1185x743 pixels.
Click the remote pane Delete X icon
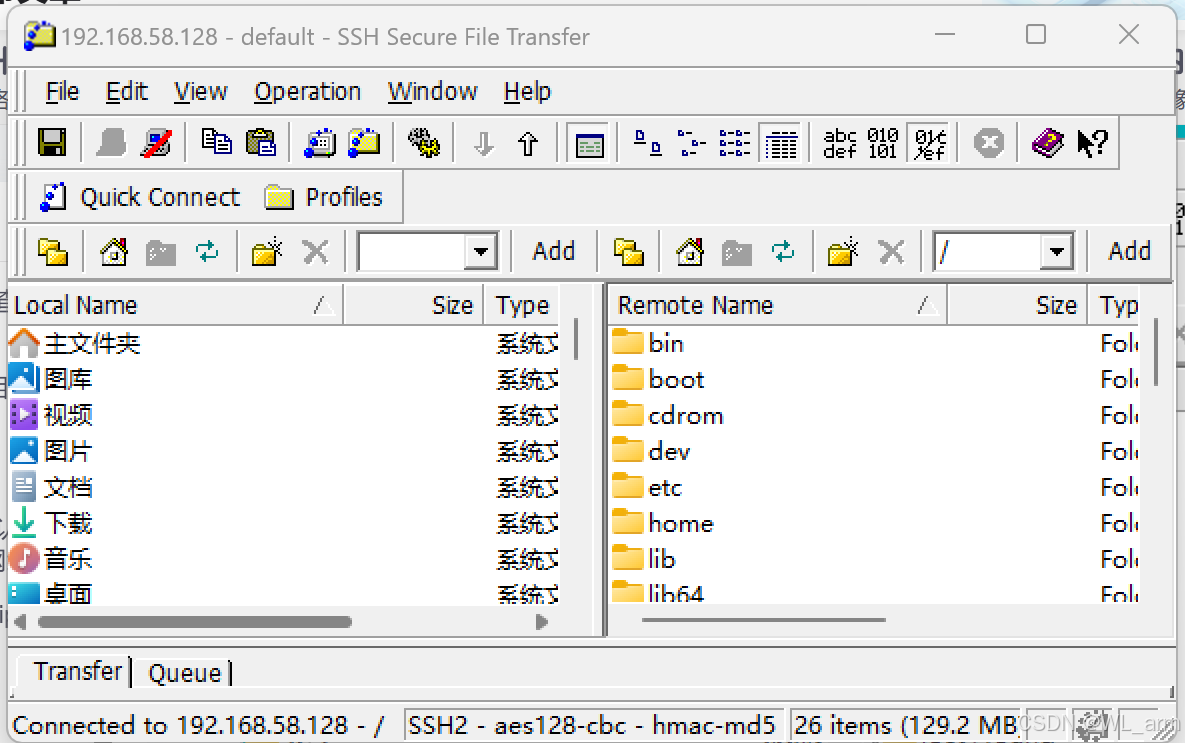click(x=891, y=251)
